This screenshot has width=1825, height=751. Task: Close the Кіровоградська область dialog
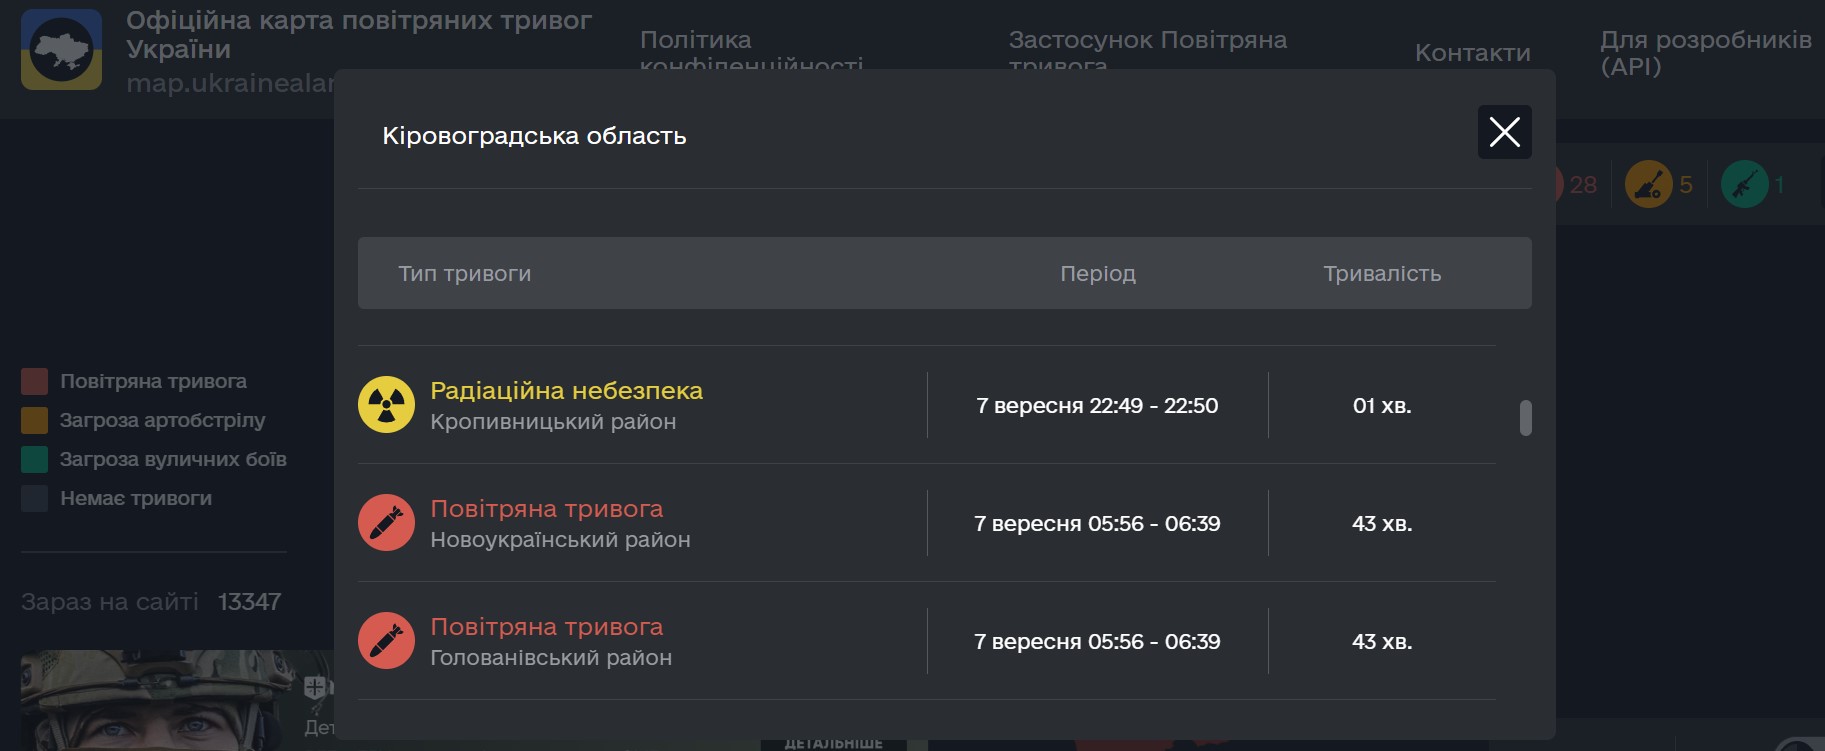point(1504,132)
